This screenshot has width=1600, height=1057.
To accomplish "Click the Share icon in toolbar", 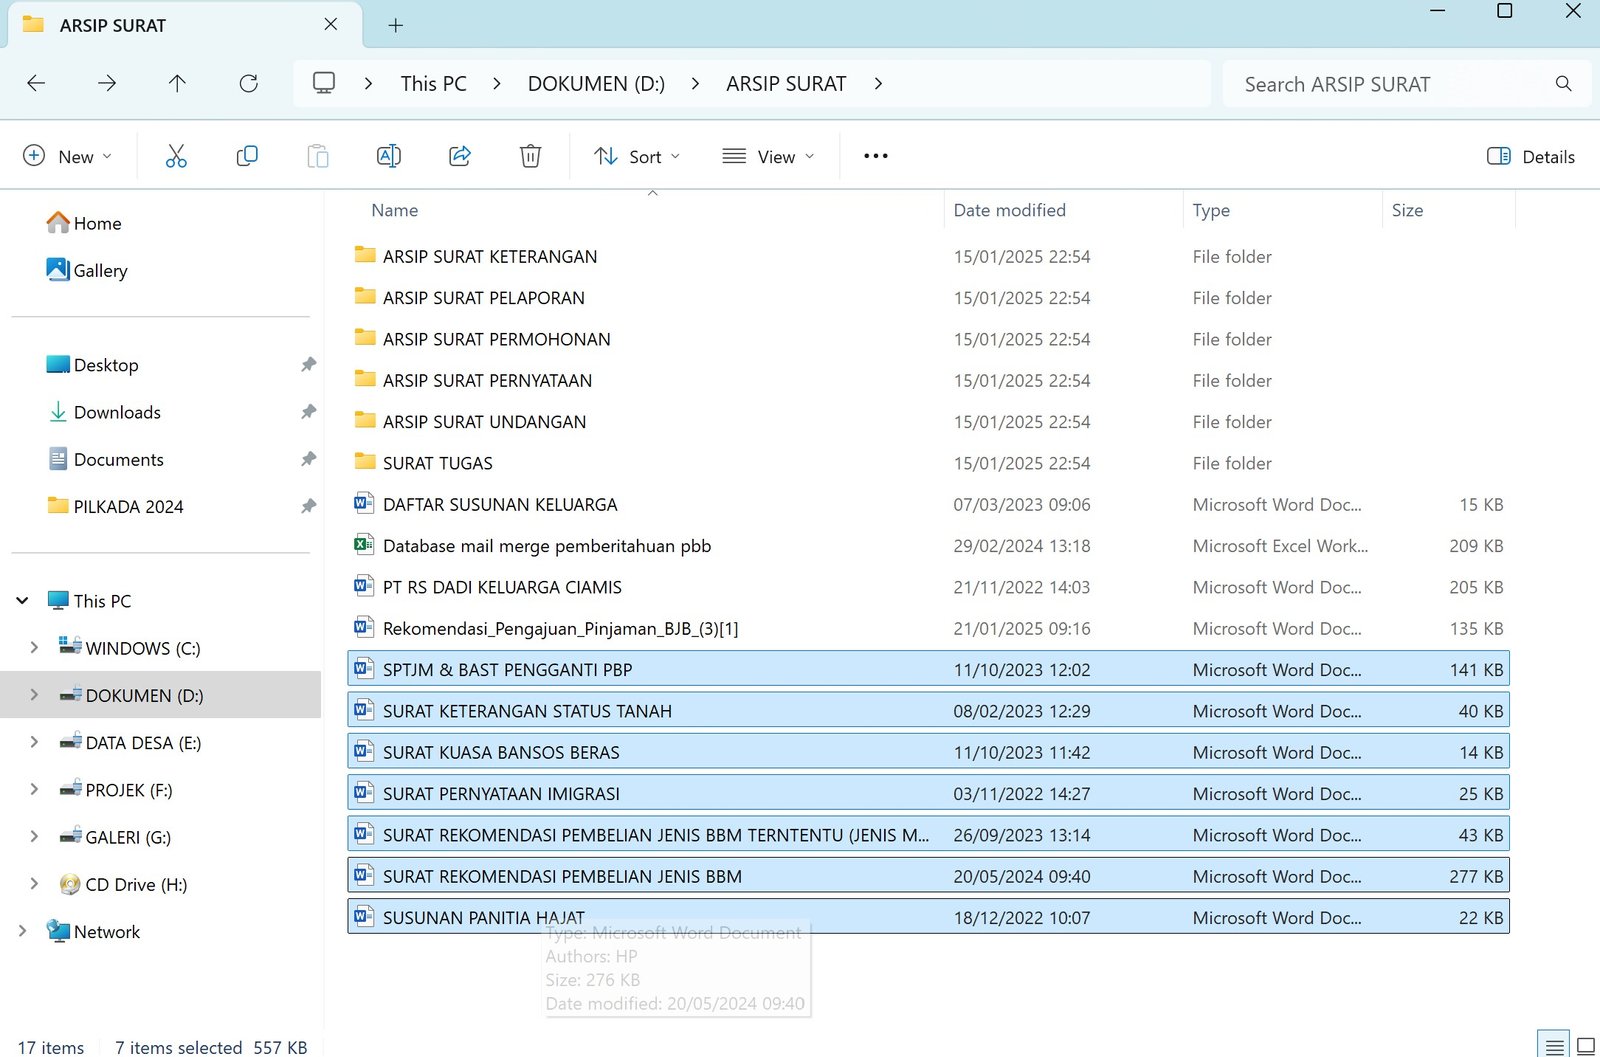I will point(460,156).
